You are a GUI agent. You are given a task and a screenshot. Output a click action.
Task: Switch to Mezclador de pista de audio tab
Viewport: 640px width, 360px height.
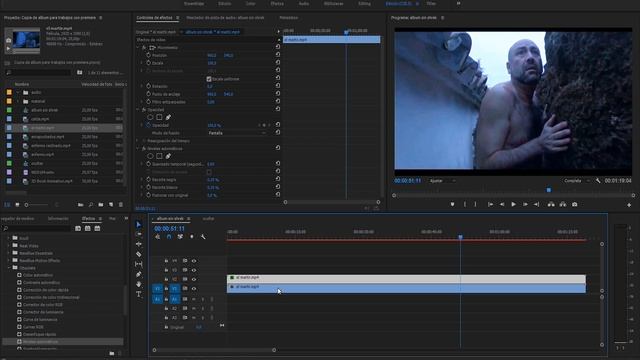pyautogui.click(x=225, y=18)
